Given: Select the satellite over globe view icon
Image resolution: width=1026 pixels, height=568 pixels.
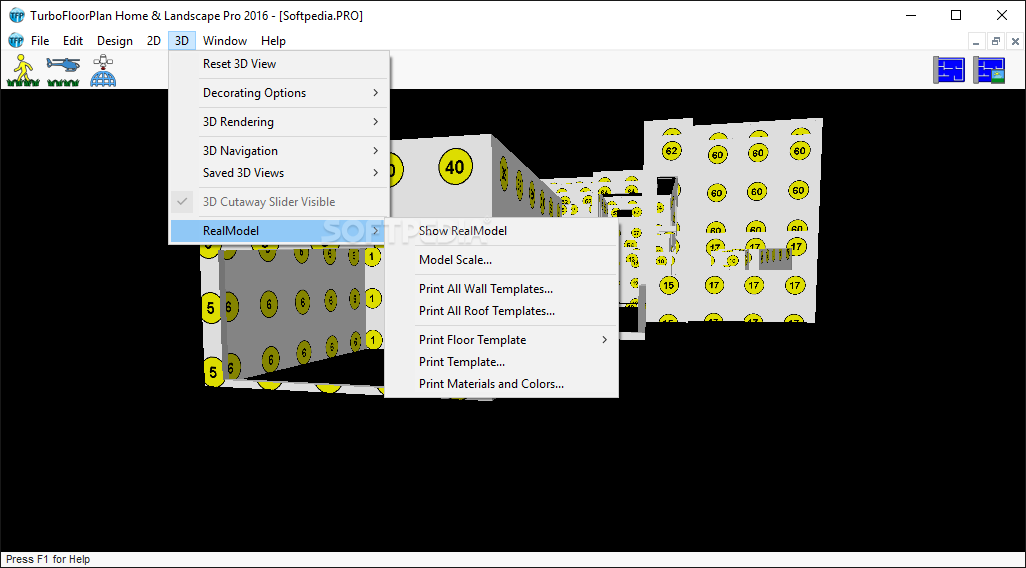Looking at the screenshot, I should [103, 71].
